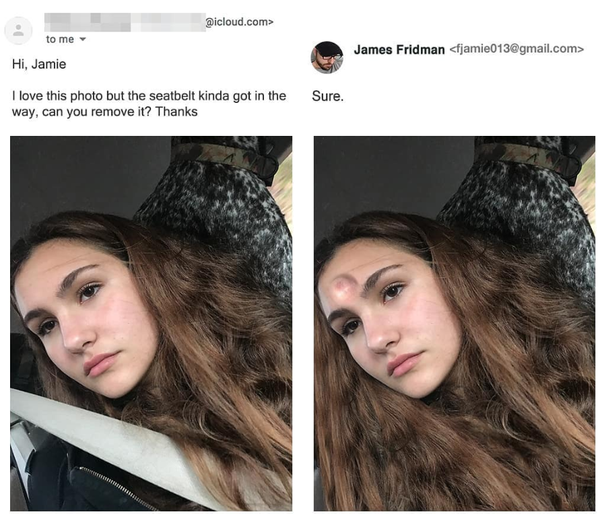Open the original photo with the seatbelt
This screenshot has height=514, width=600.
click(151, 323)
